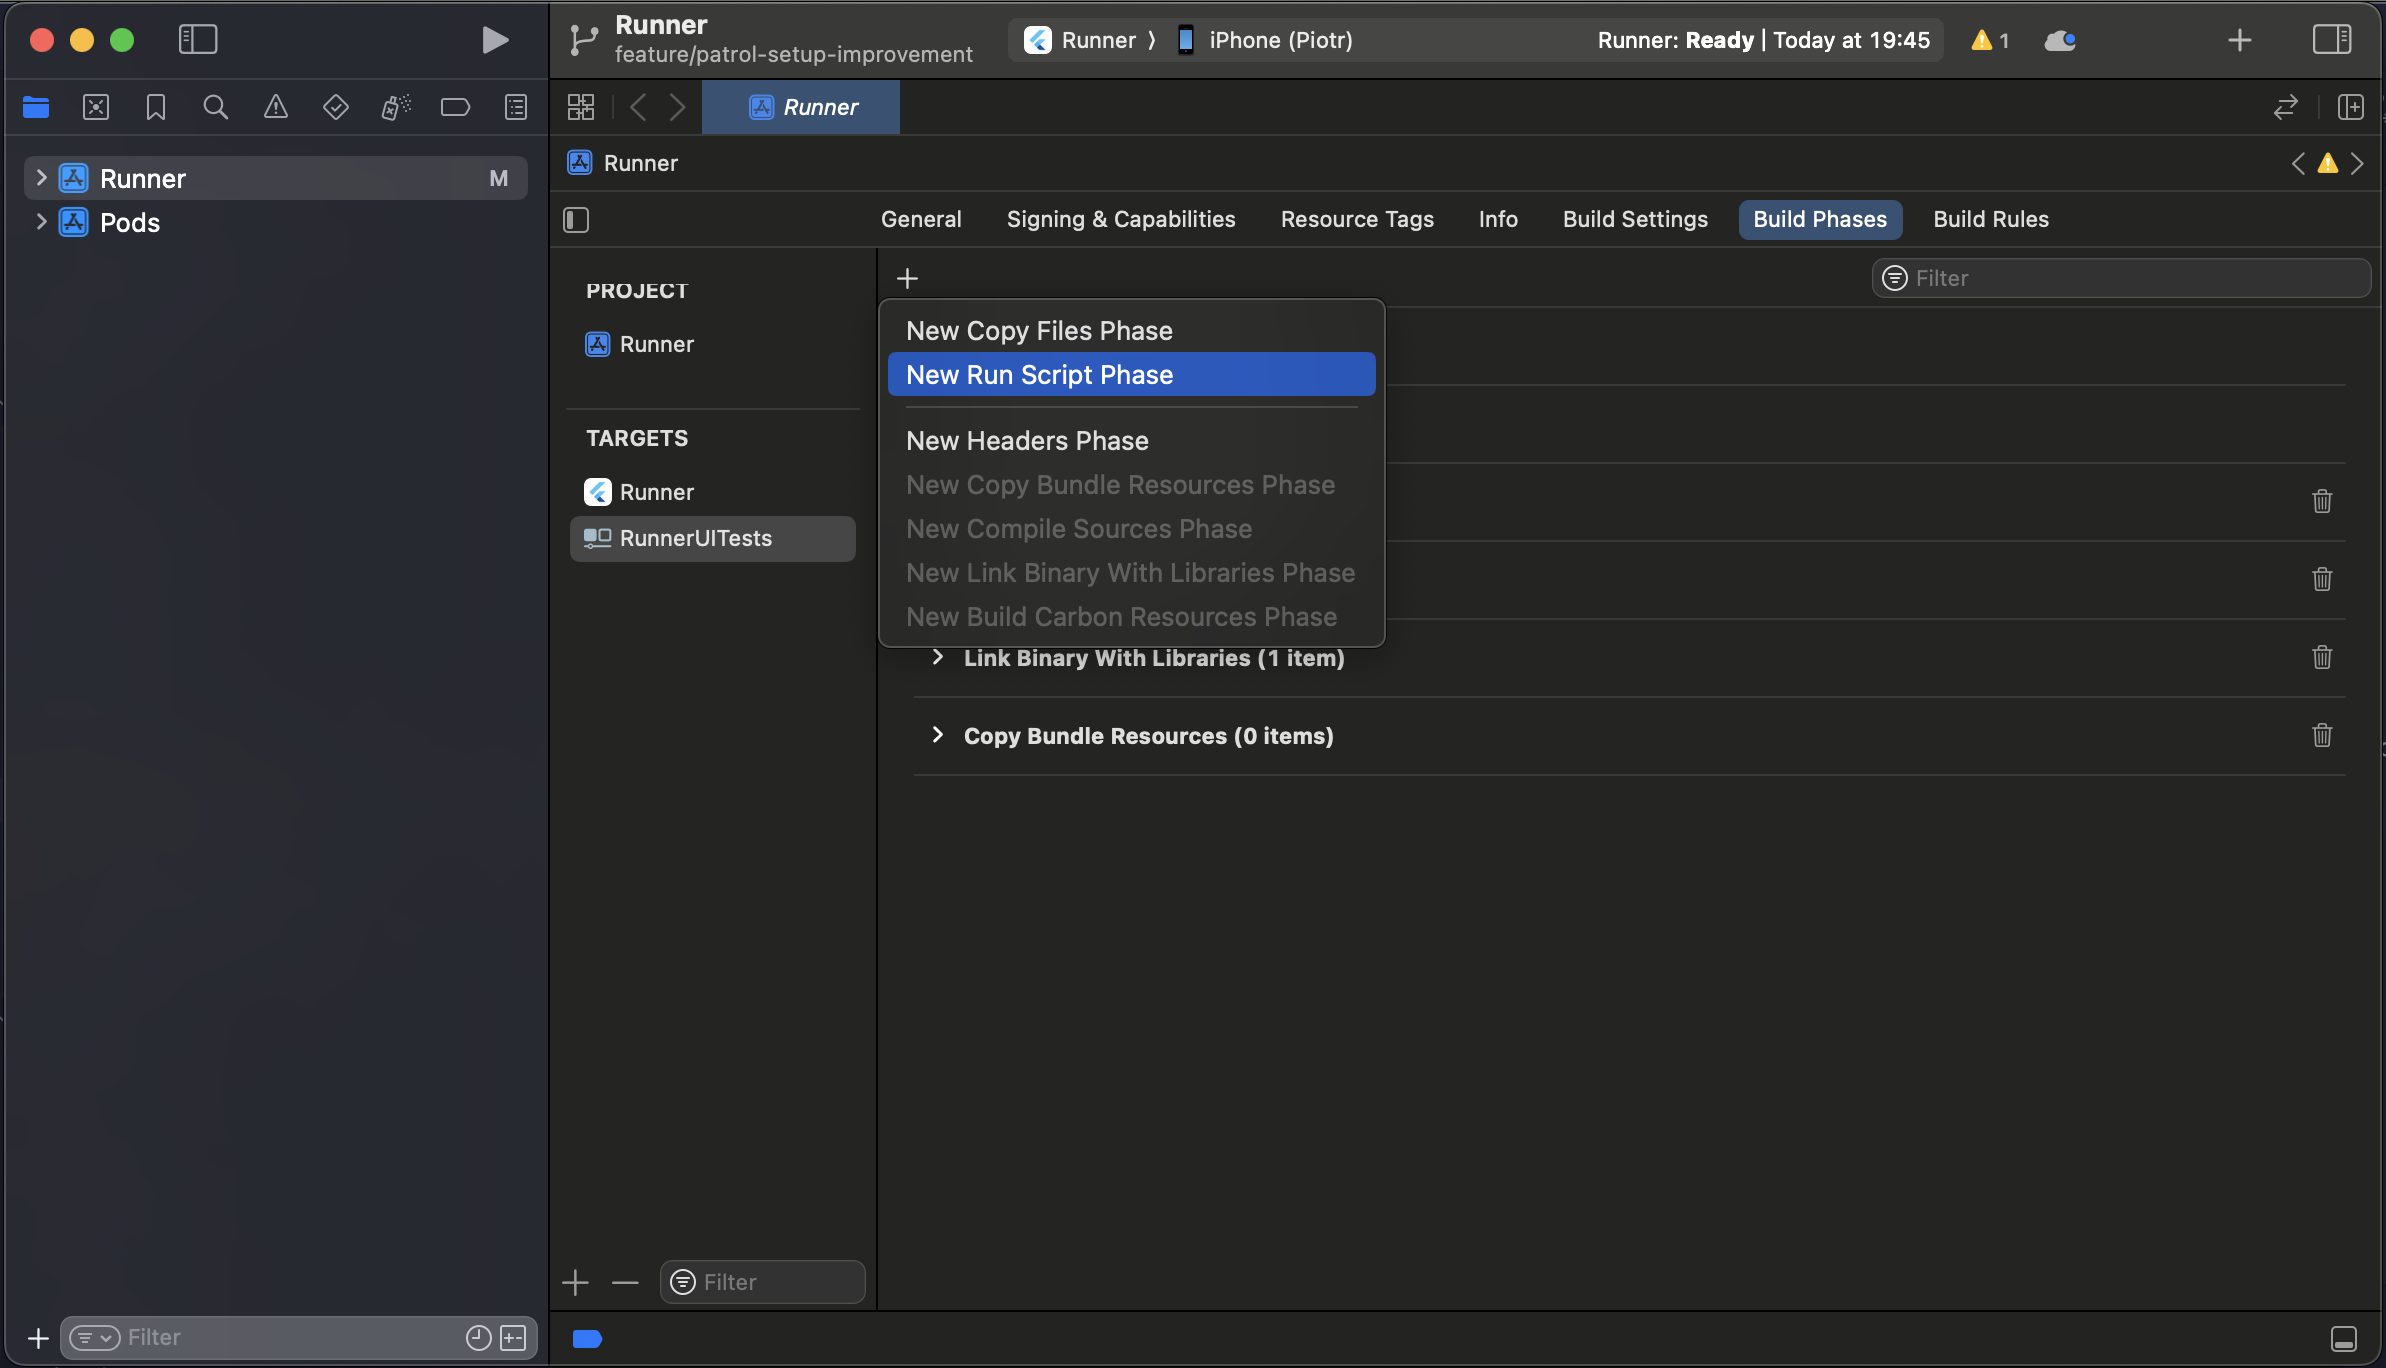Select Runner project in sidebar
2386x1368 pixels.
tap(141, 177)
